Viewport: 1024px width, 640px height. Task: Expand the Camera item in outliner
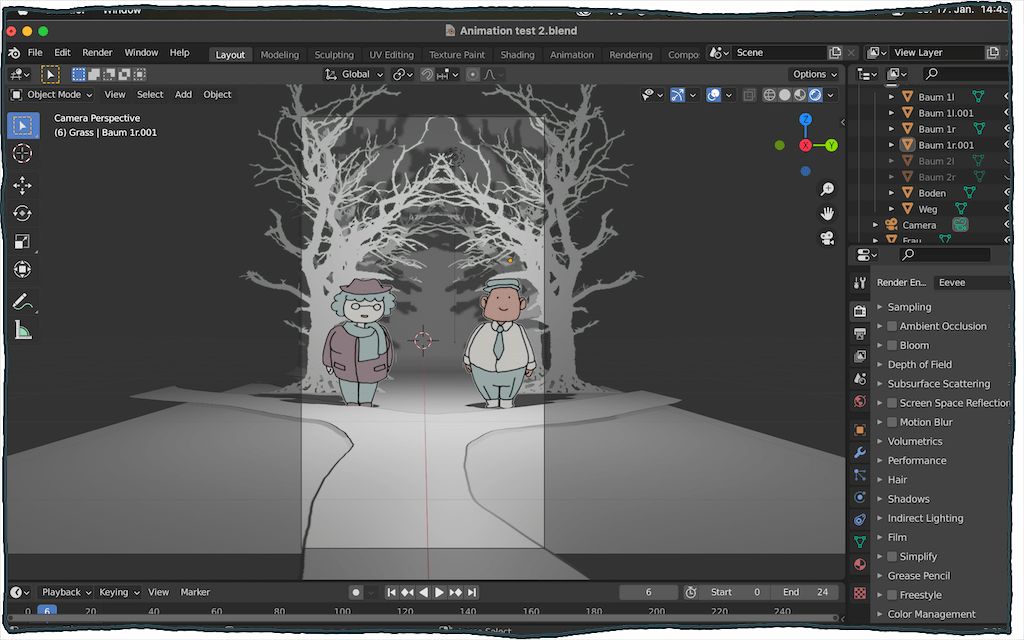(x=876, y=225)
